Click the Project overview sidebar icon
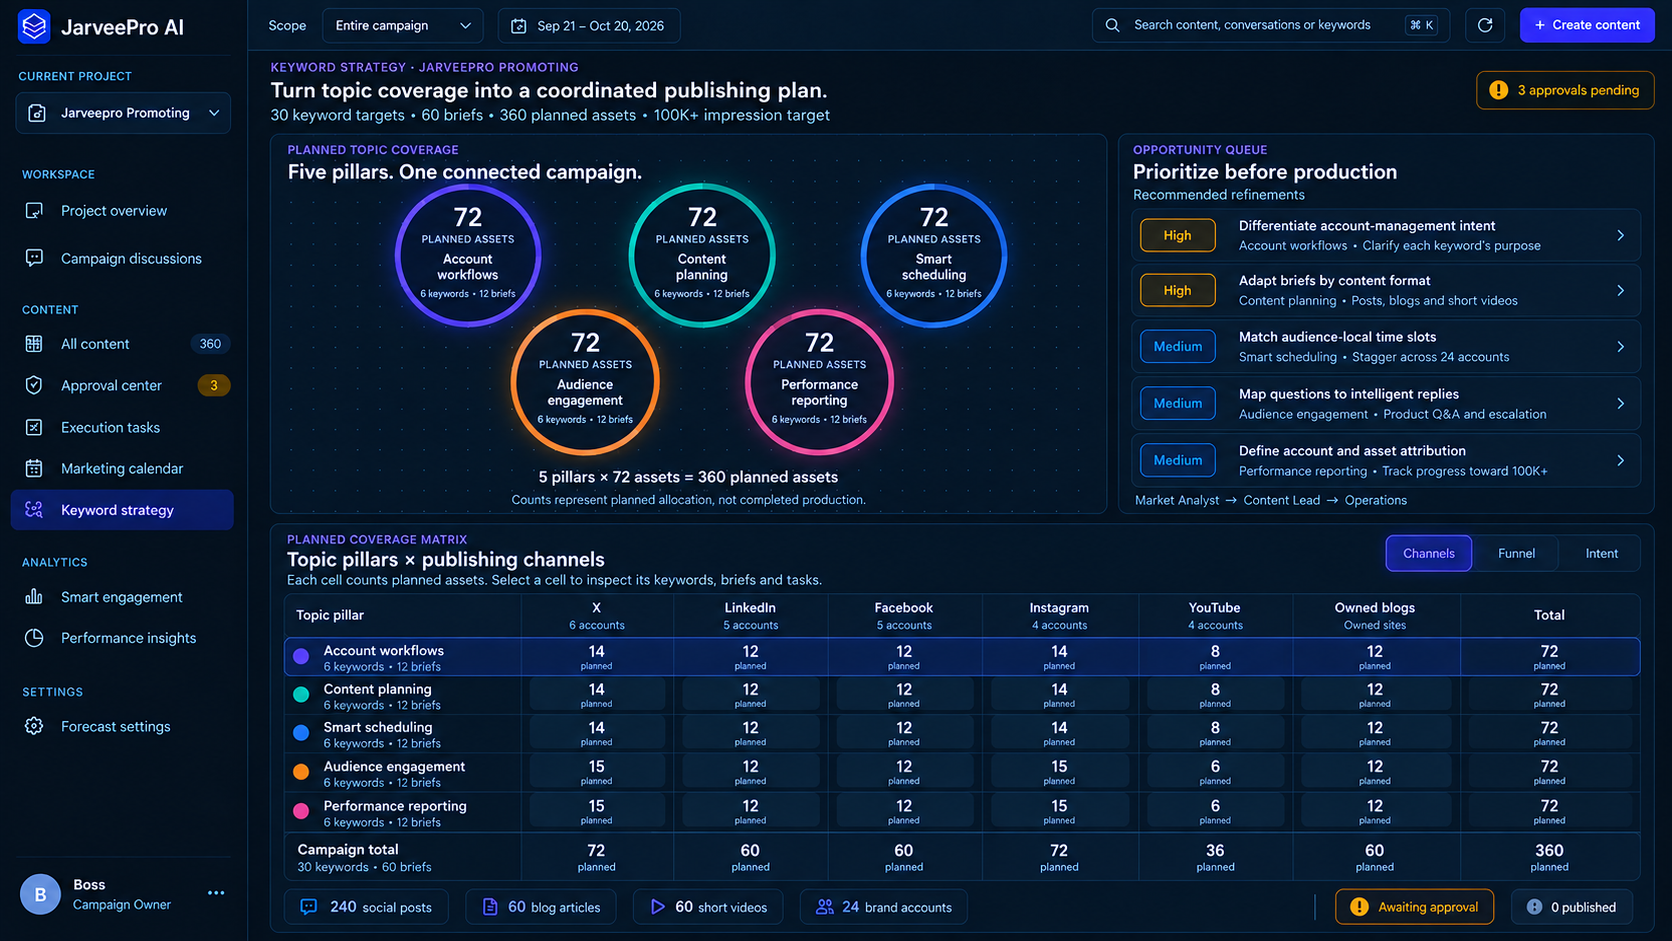The width and height of the screenshot is (1672, 941). [34, 211]
